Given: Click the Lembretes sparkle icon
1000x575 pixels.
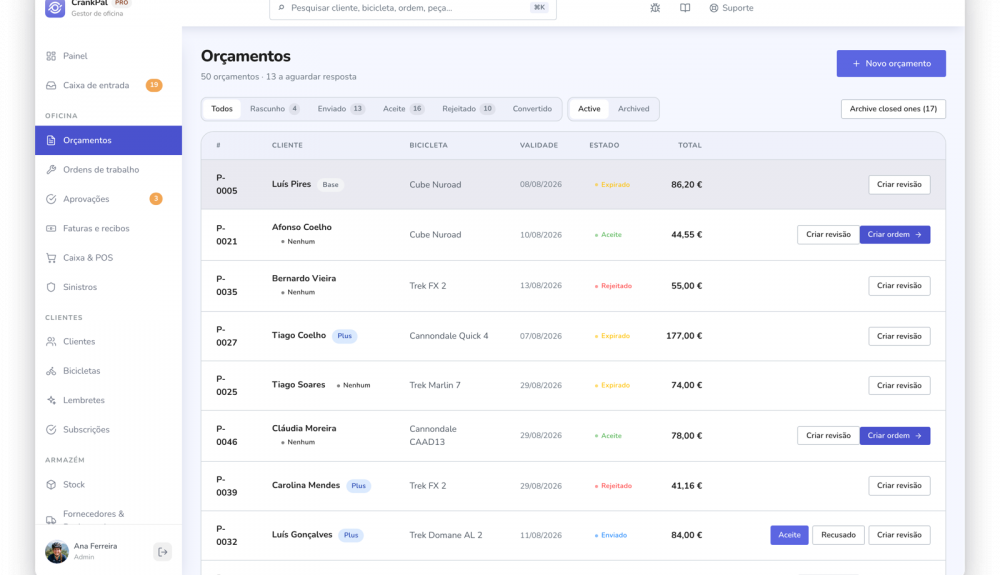Looking at the screenshot, I should pyautogui.click(x=51, y=400).
